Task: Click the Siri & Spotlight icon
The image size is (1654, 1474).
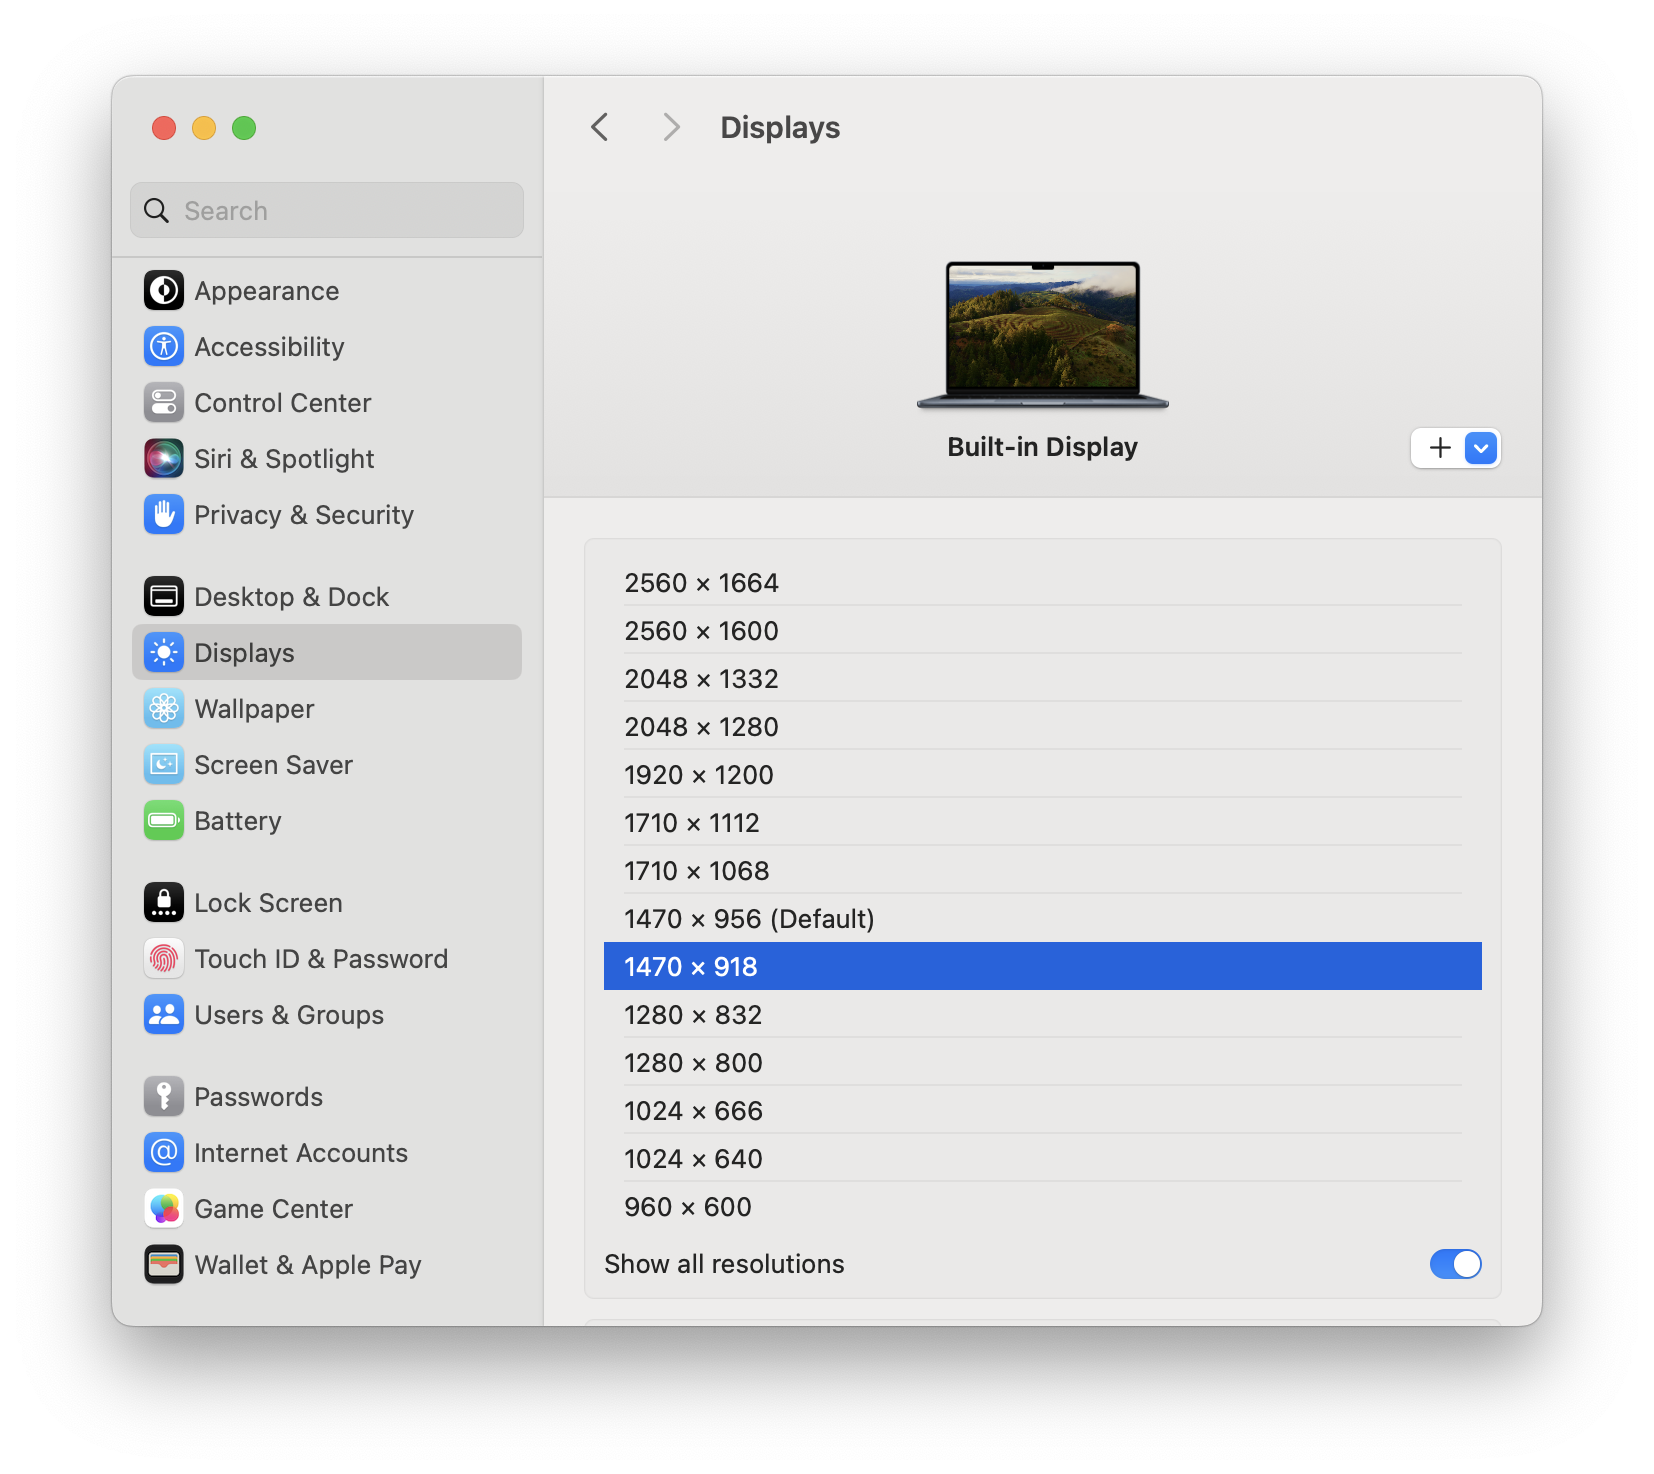Action: tap(164, 459)
